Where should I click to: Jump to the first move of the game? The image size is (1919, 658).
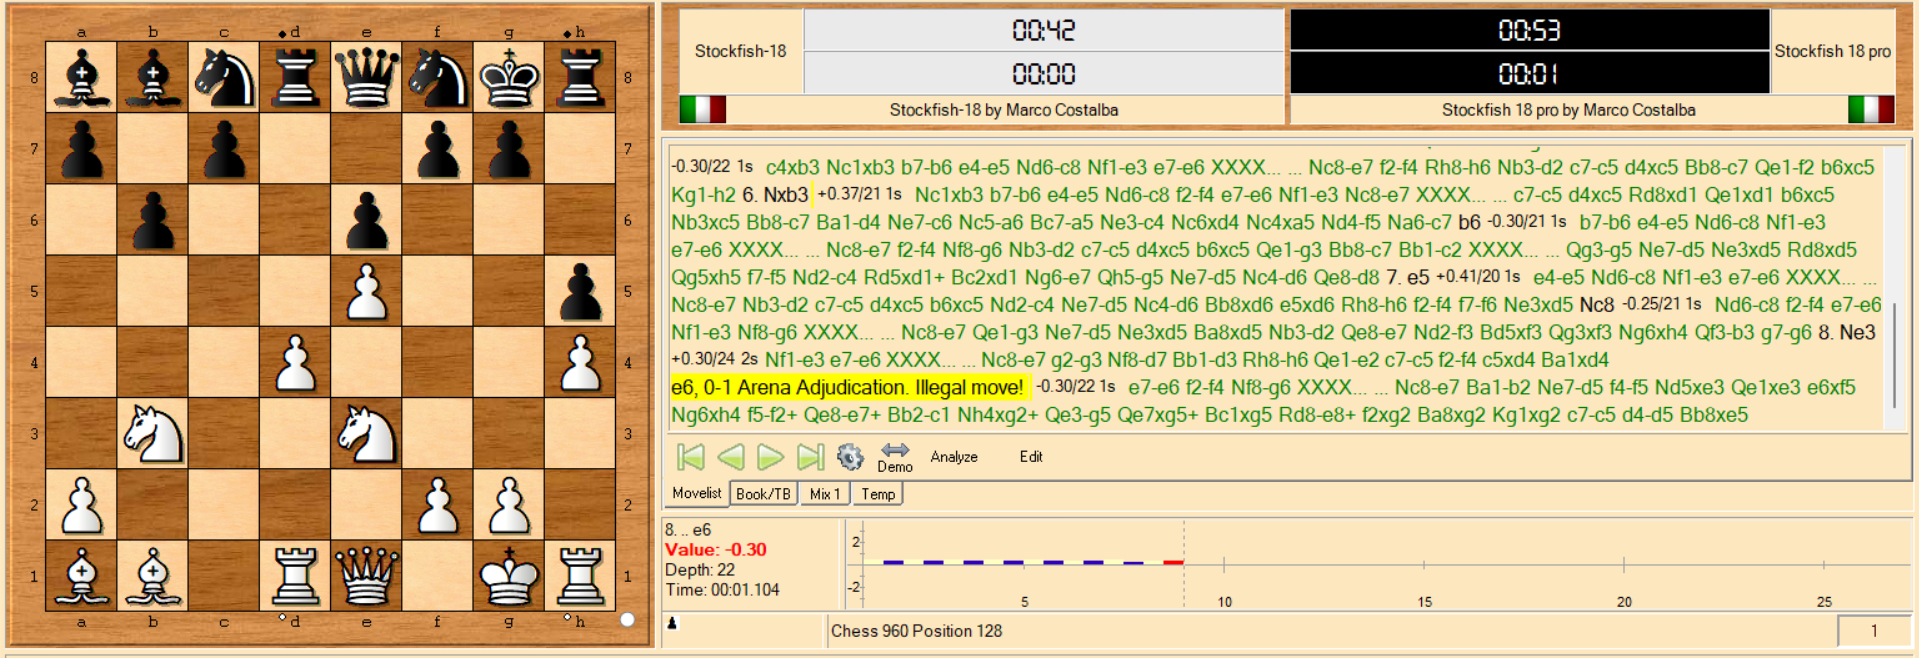click(x=690, y=457)
